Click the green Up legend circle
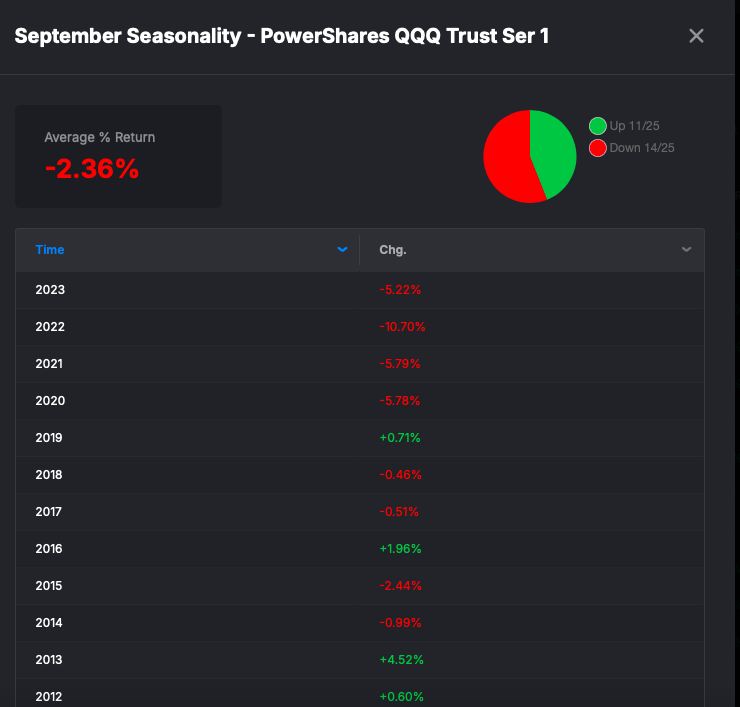Screen dimensions: 740x707 (x=597, y=126)
